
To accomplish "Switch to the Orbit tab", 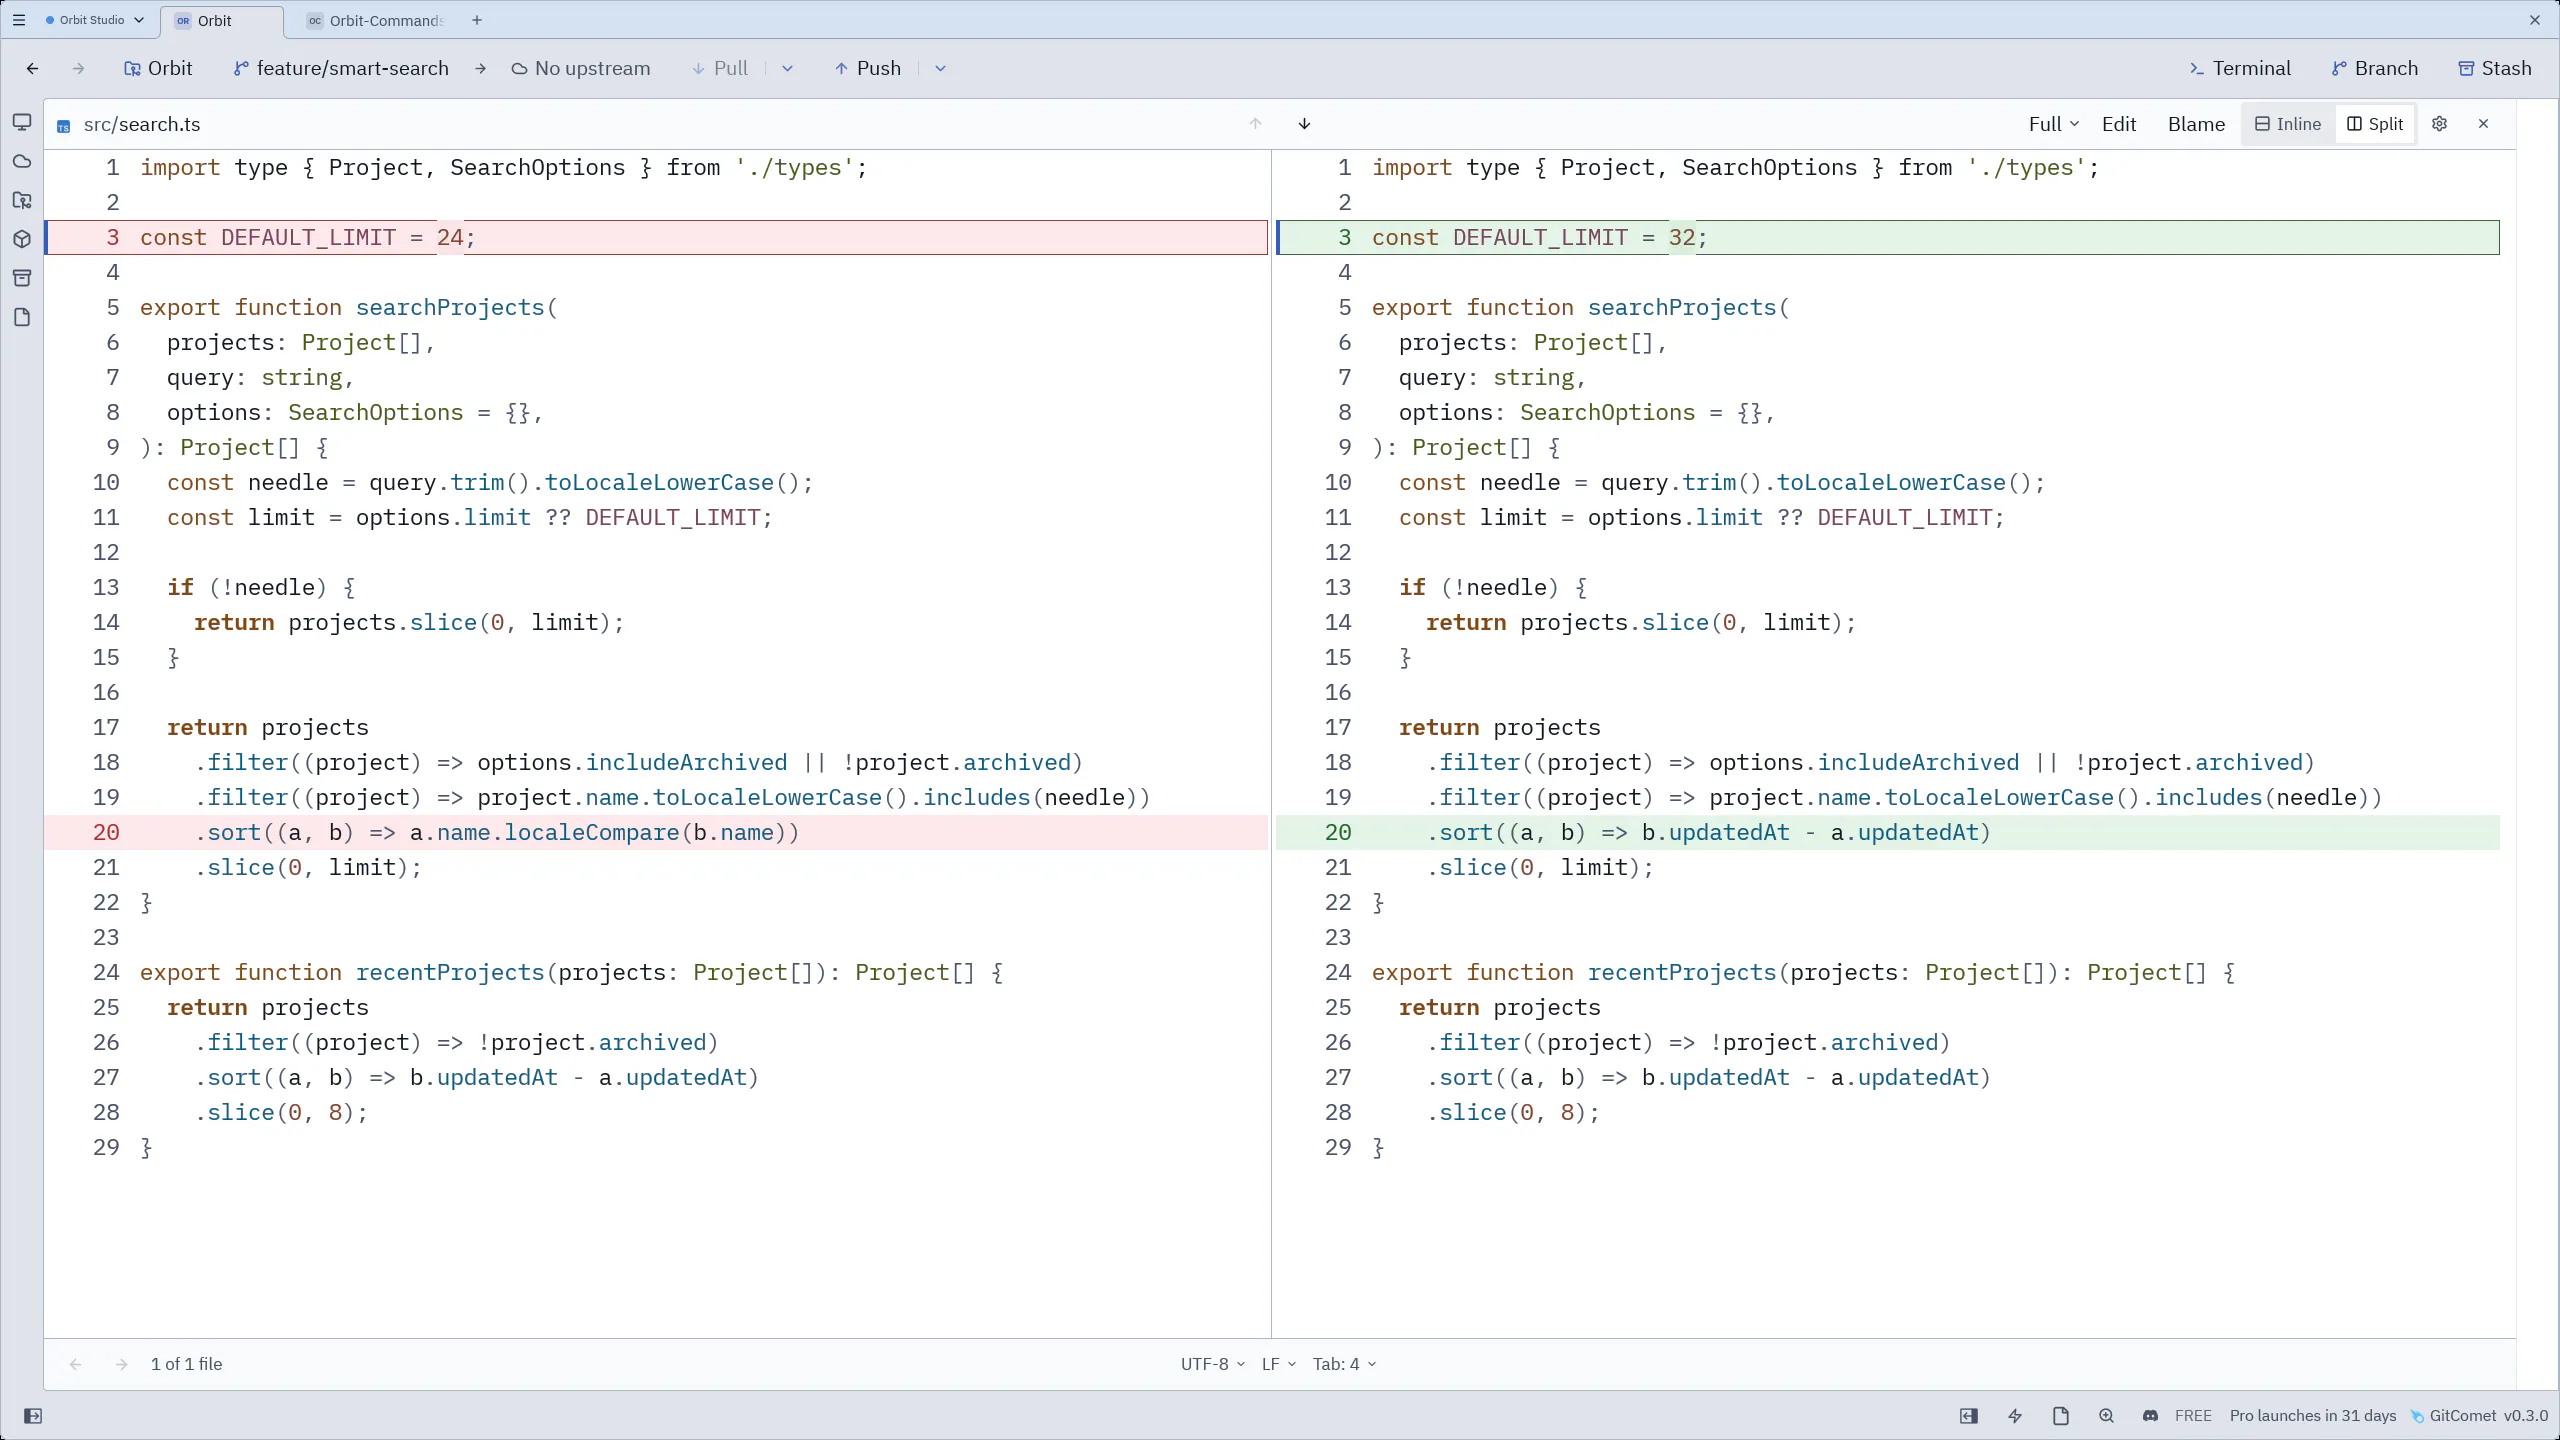I will [x=220, y=21].
